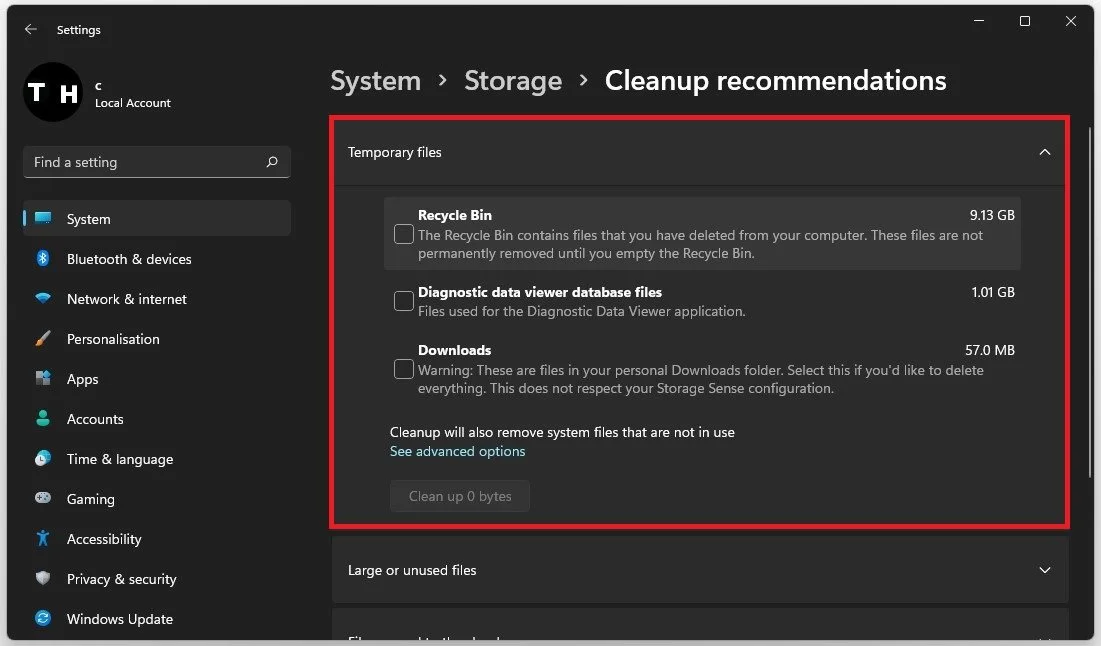Viewport: 1101px width, 646px height.
Task: Expand the Large or unused files chevron
Action: click(x=1045, y=570)
